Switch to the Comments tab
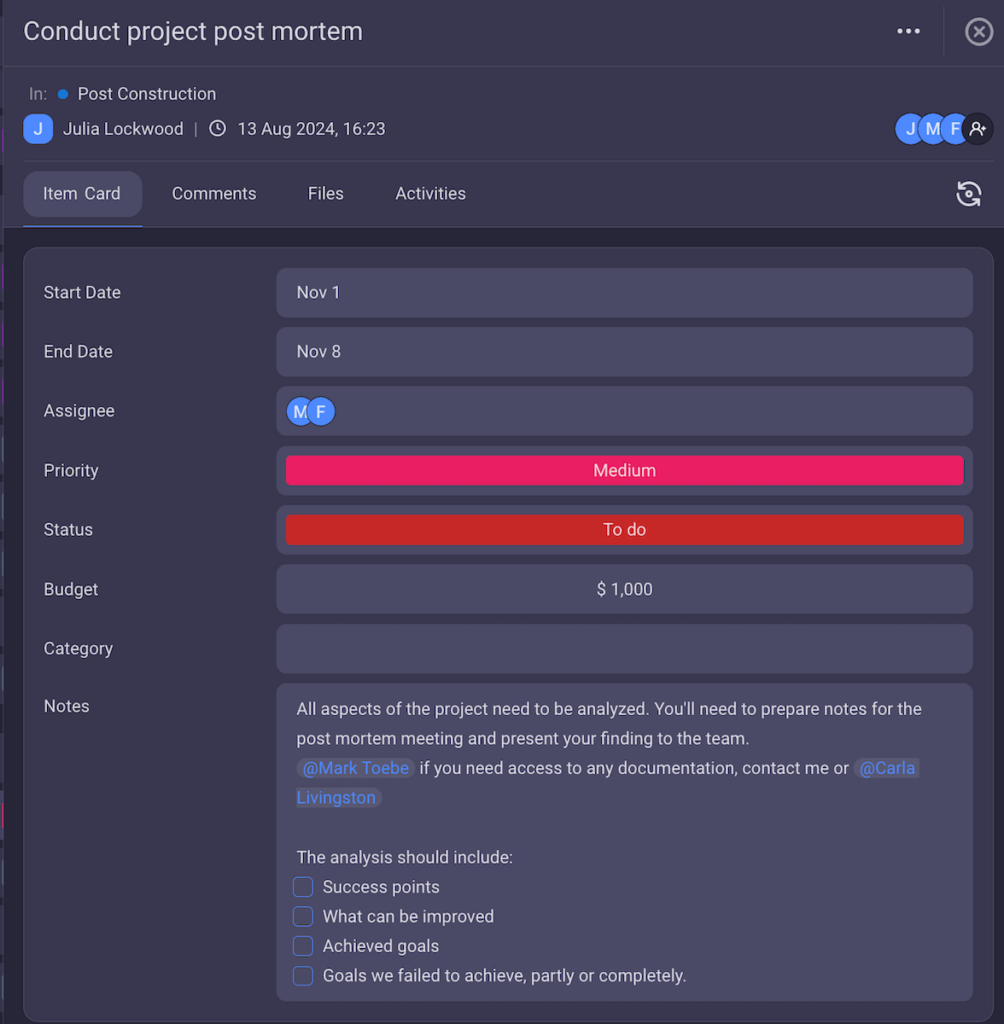 coord(214,194)
